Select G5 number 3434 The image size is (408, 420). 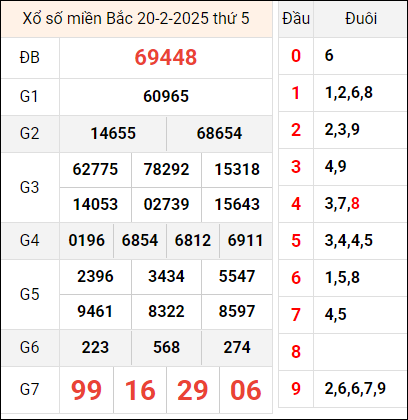point(166,277)
